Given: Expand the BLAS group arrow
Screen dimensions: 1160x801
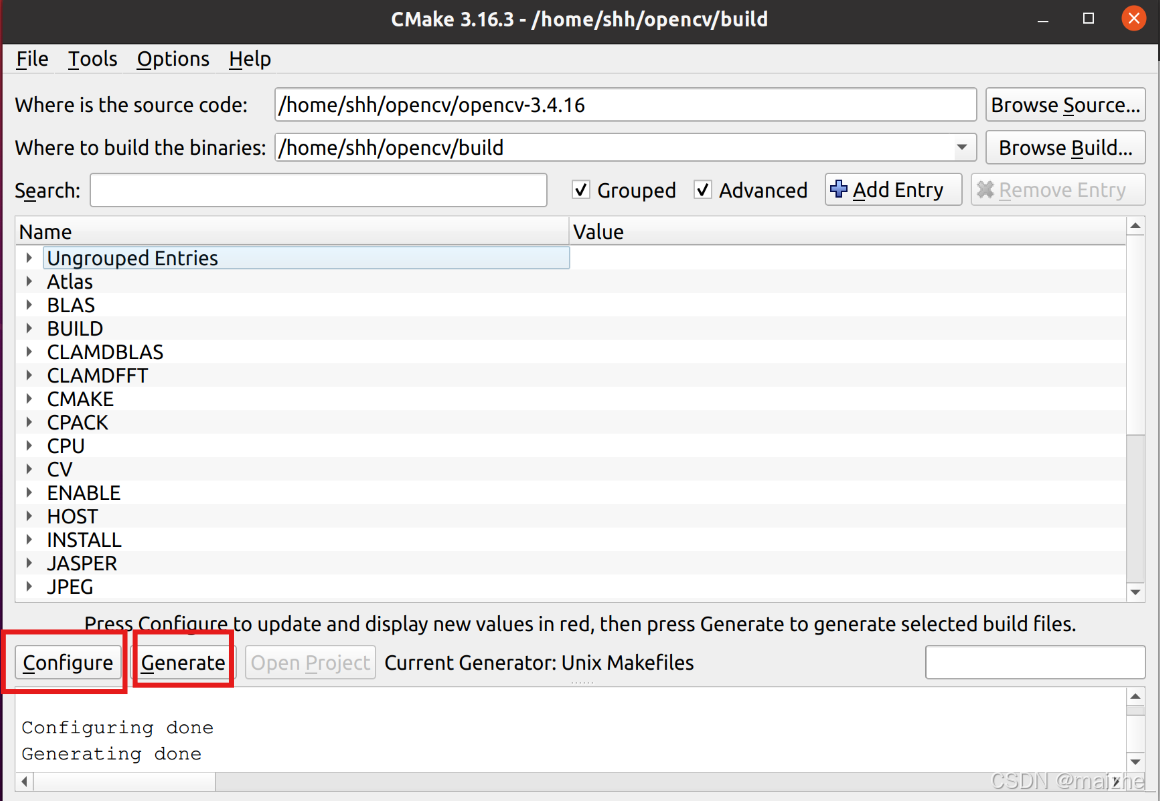Looking at the screenshot, I should coord(29,305).
